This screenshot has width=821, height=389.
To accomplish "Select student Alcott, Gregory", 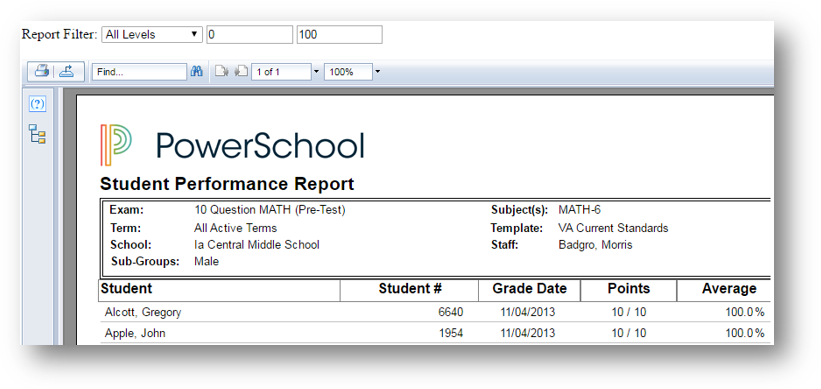I will (x=143, y=313).
